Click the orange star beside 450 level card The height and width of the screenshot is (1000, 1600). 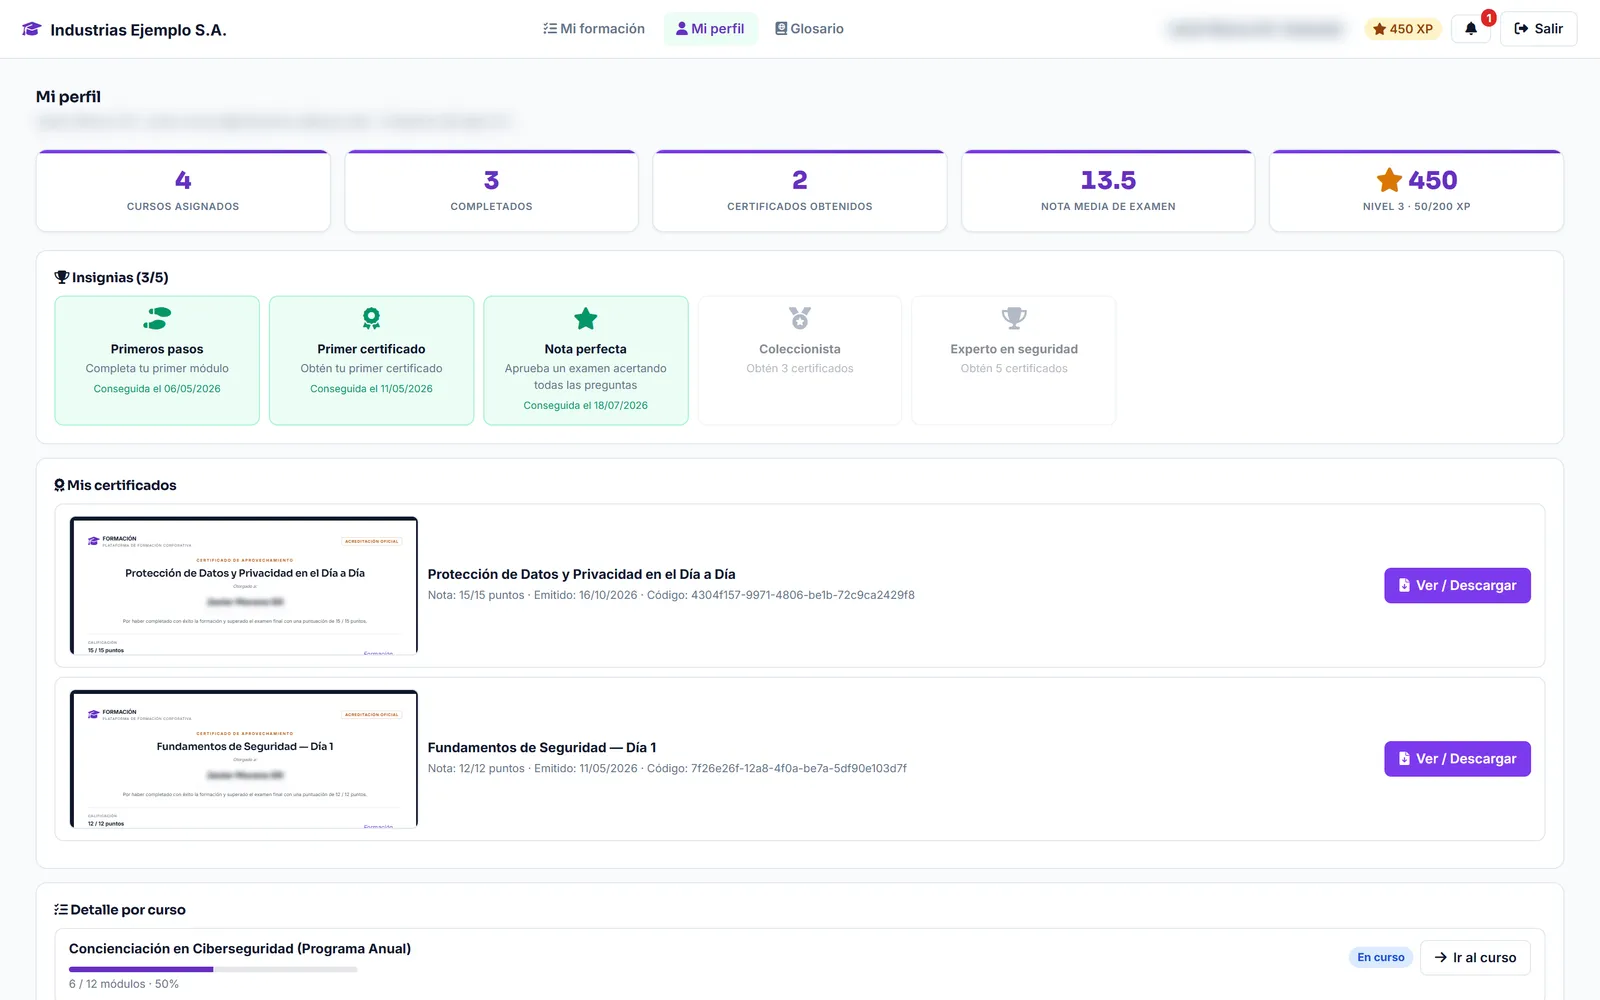coord(1389,180)
